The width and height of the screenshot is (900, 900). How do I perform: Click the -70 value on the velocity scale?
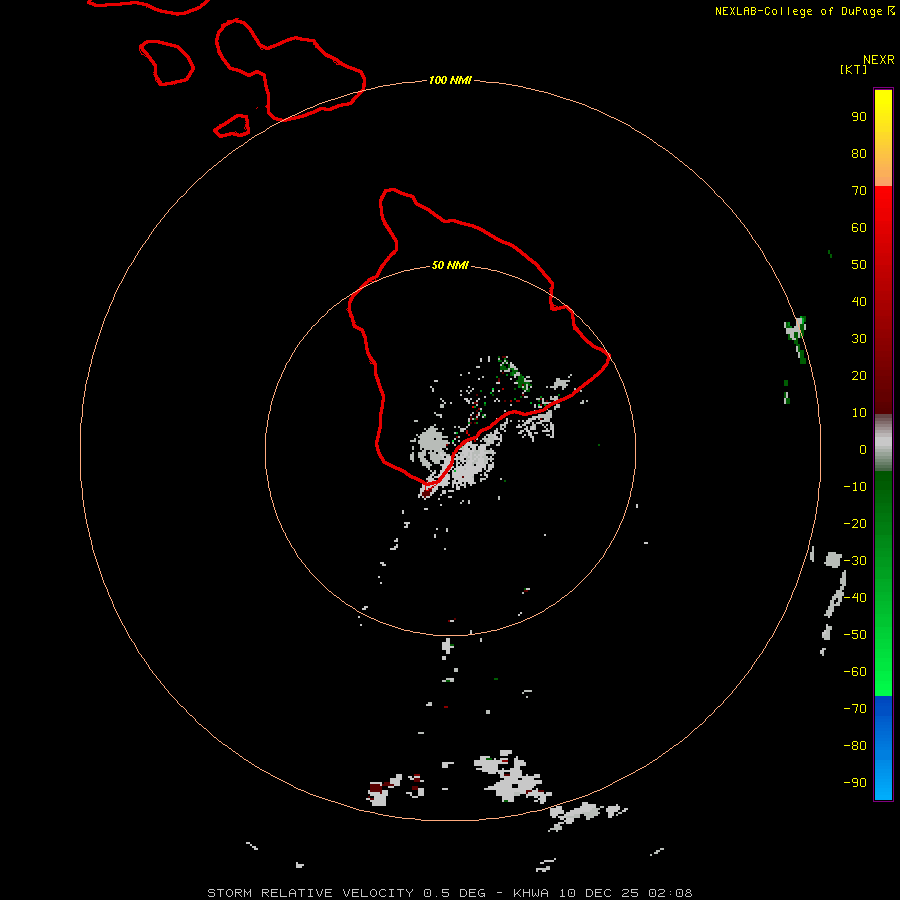[855, 709]
